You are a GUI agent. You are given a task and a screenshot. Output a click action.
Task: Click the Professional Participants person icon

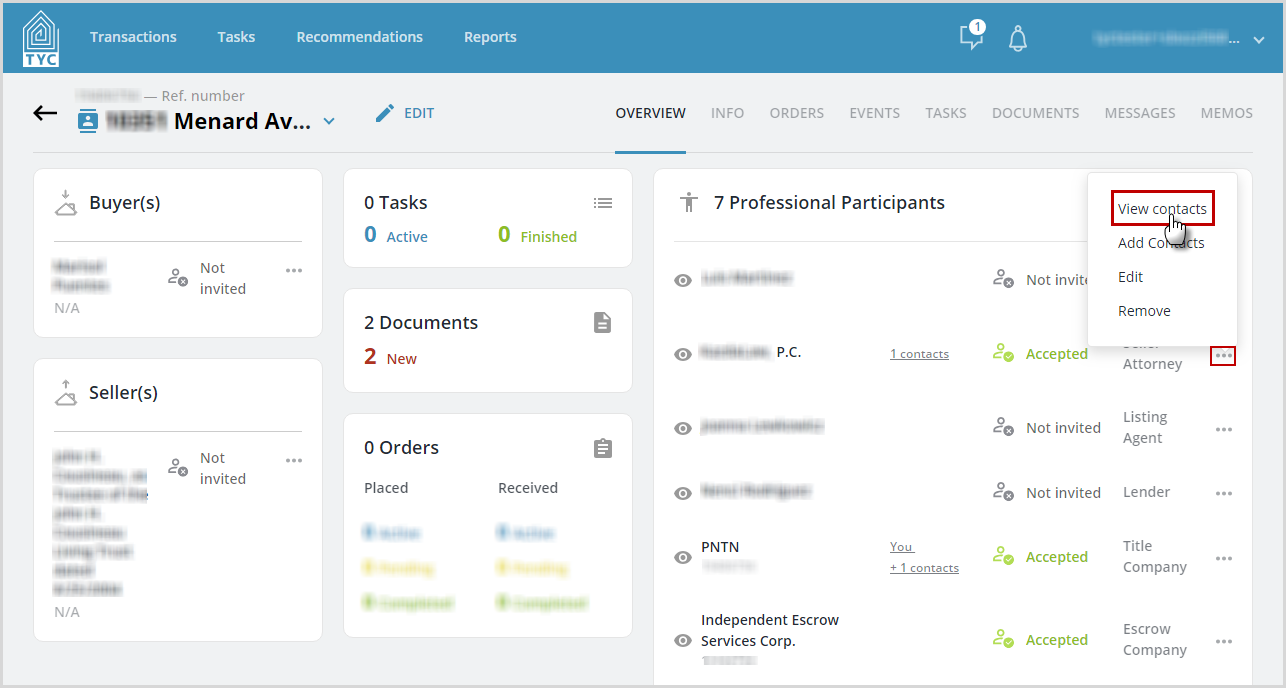(688, 202)
